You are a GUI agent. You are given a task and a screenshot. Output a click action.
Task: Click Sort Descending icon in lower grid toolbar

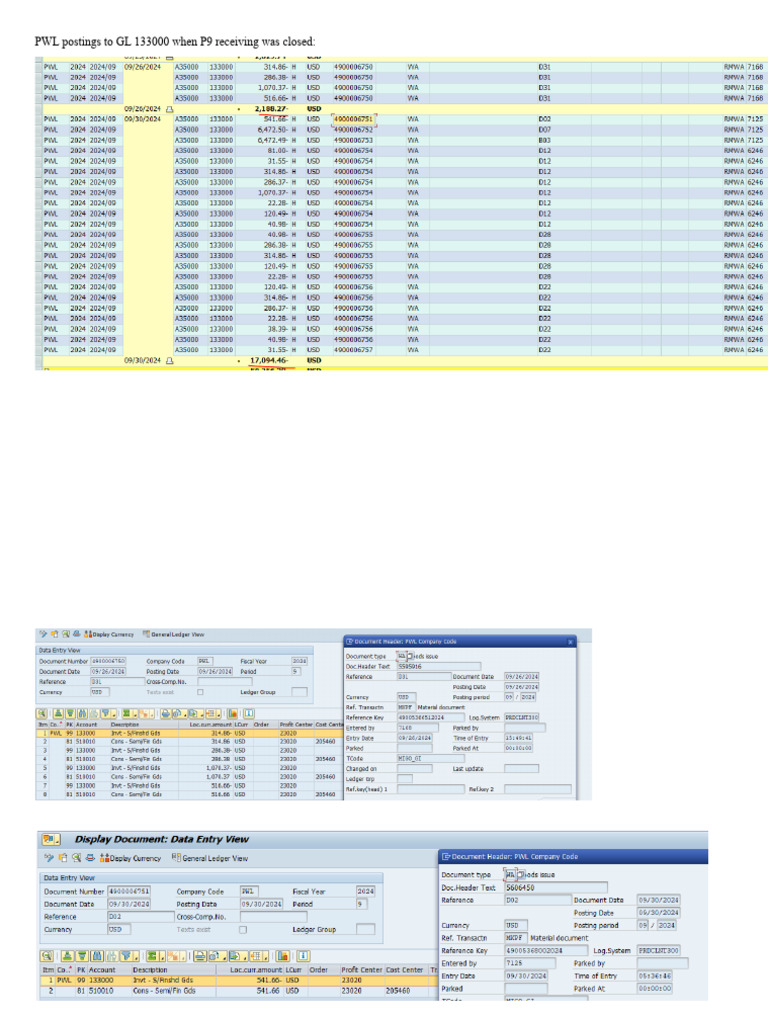(x=81, y=956)
